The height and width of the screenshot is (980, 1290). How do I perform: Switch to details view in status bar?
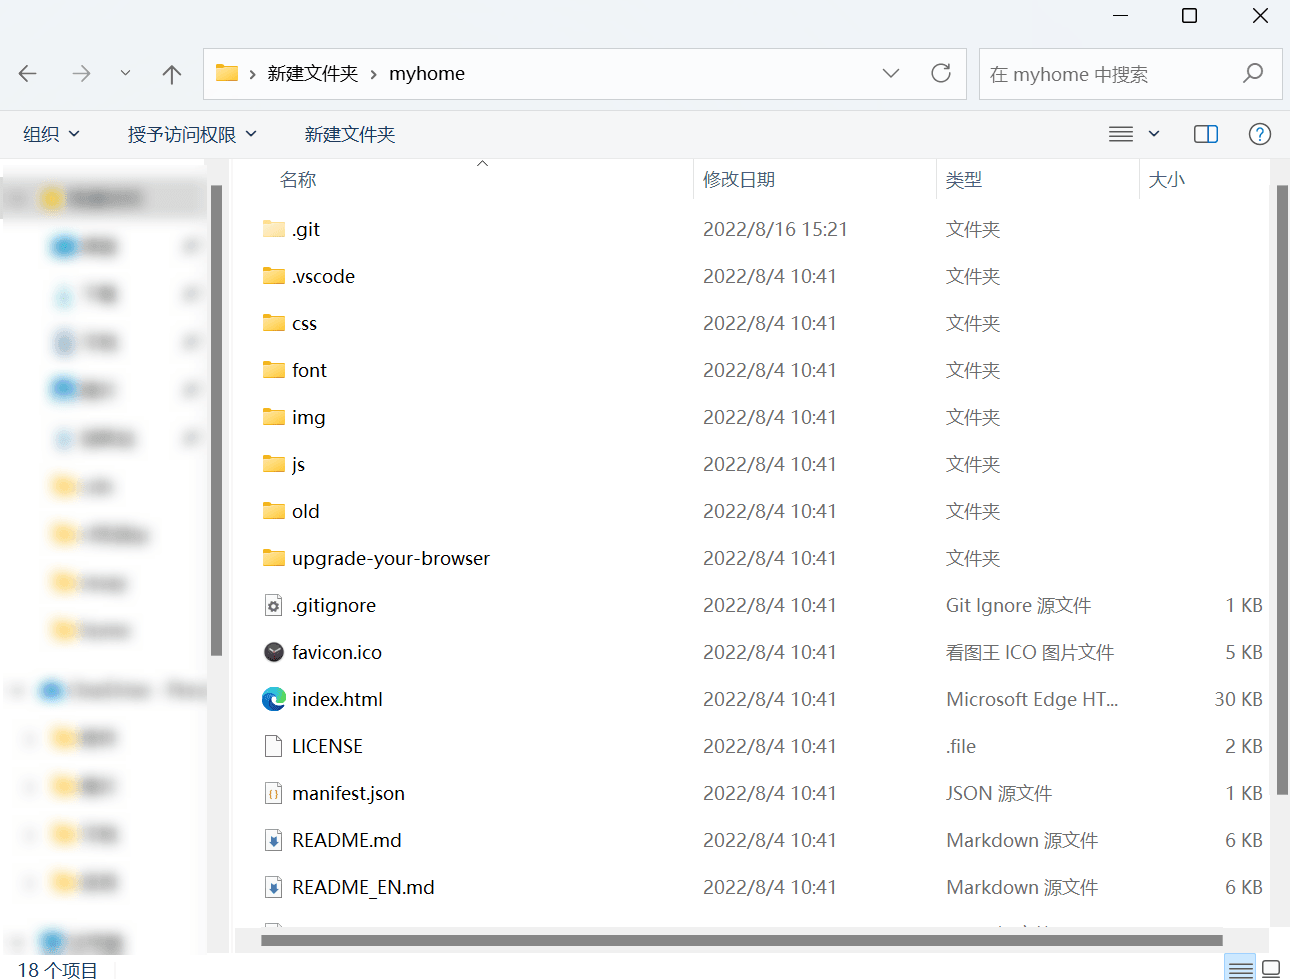[1240, 968]
